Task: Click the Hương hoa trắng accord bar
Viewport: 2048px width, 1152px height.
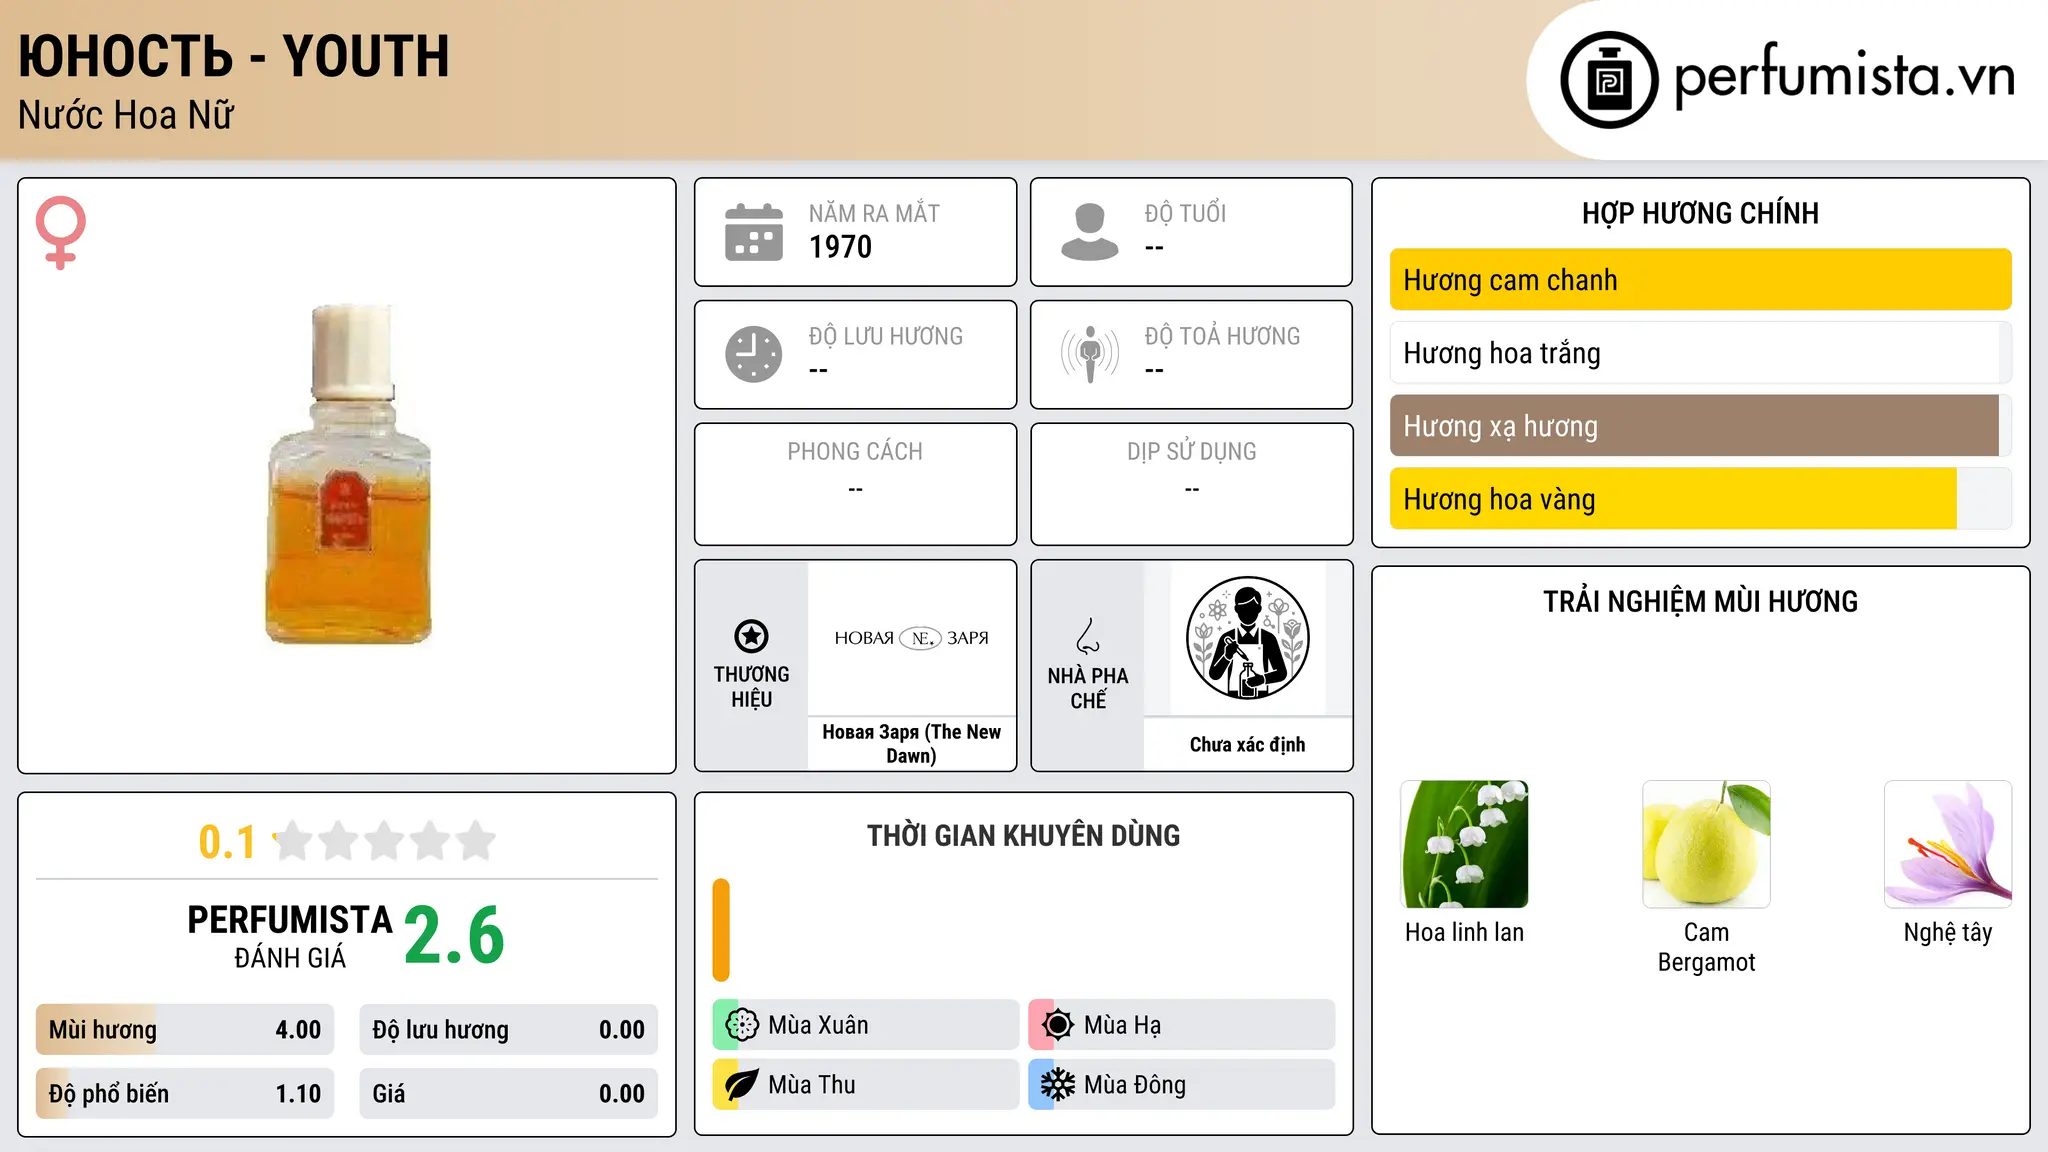Action: click(1700, 353)
